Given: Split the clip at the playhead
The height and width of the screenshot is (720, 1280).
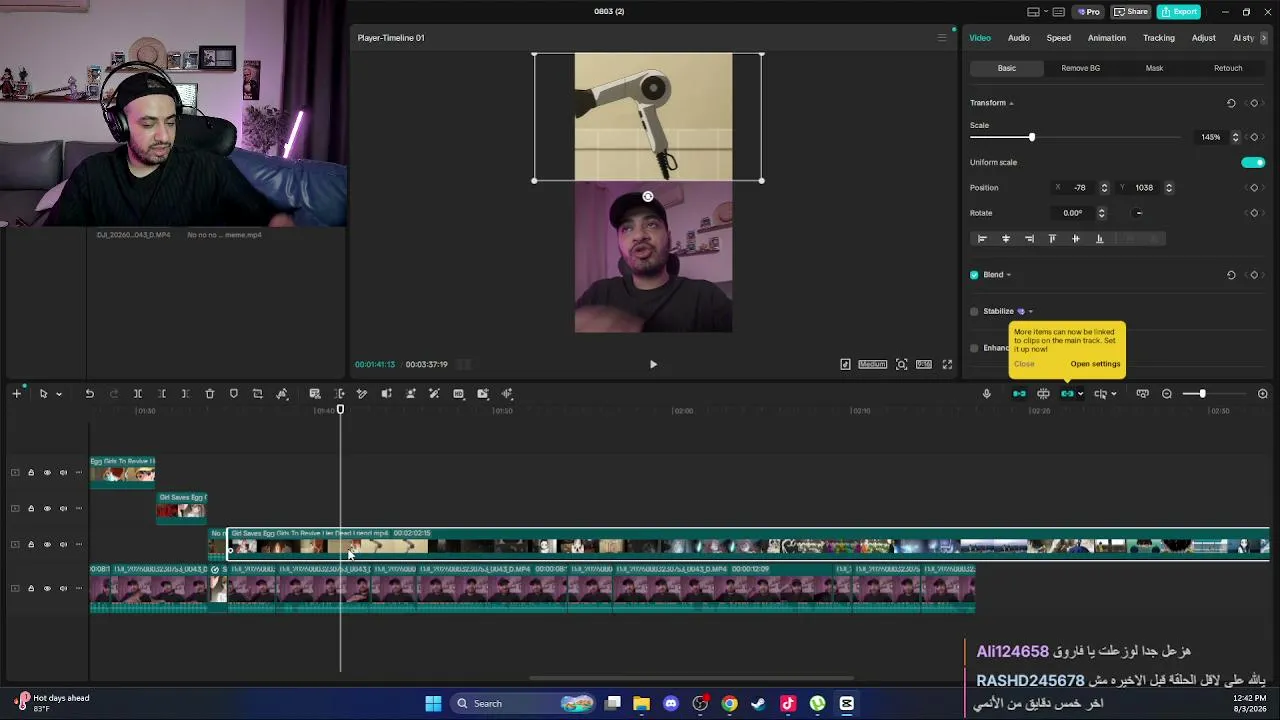Looking at the screenshot, I should point(138,394).
